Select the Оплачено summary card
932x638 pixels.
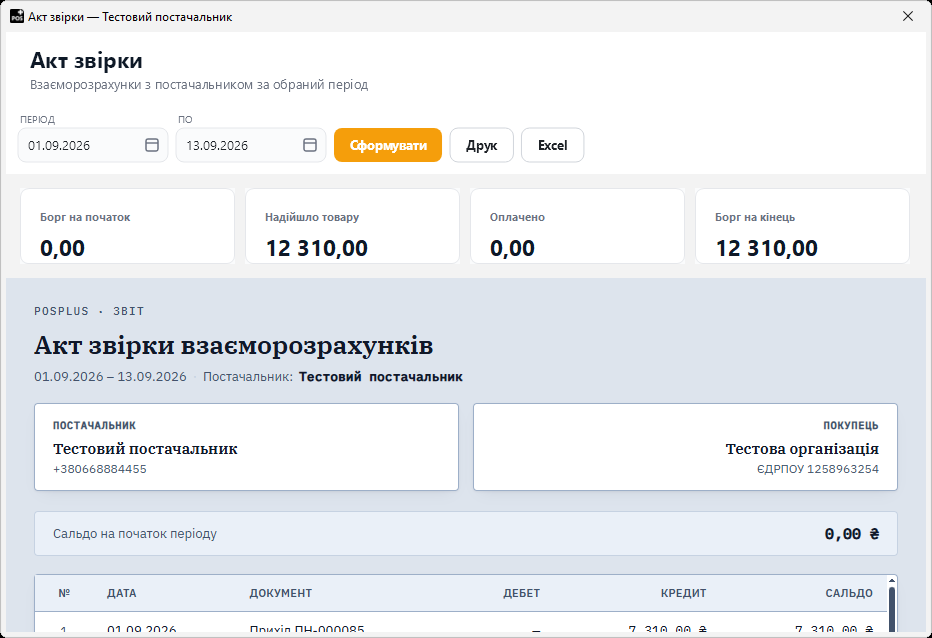coord(577,226)
